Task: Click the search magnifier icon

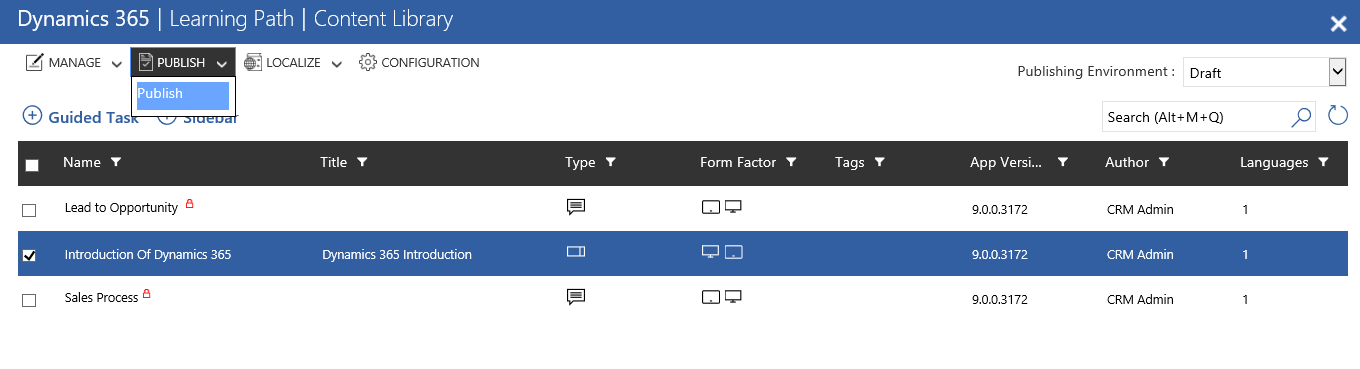Action: coord(1301,117)
